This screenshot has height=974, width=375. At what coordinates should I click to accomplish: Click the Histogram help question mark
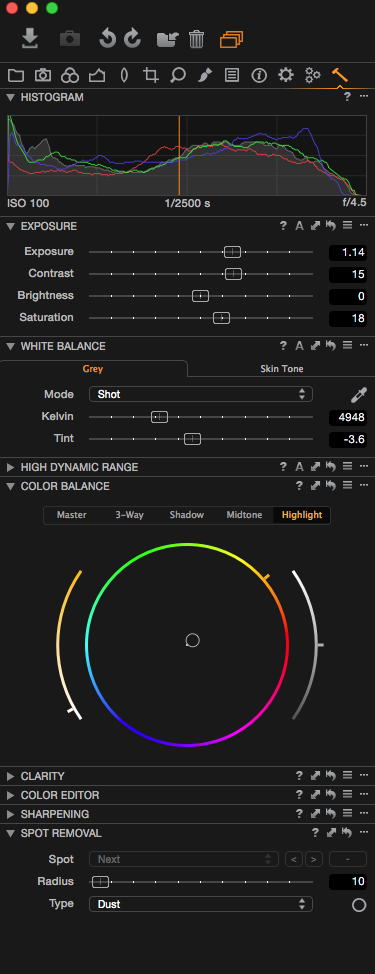pyautogui.click(x=348, y=97)
